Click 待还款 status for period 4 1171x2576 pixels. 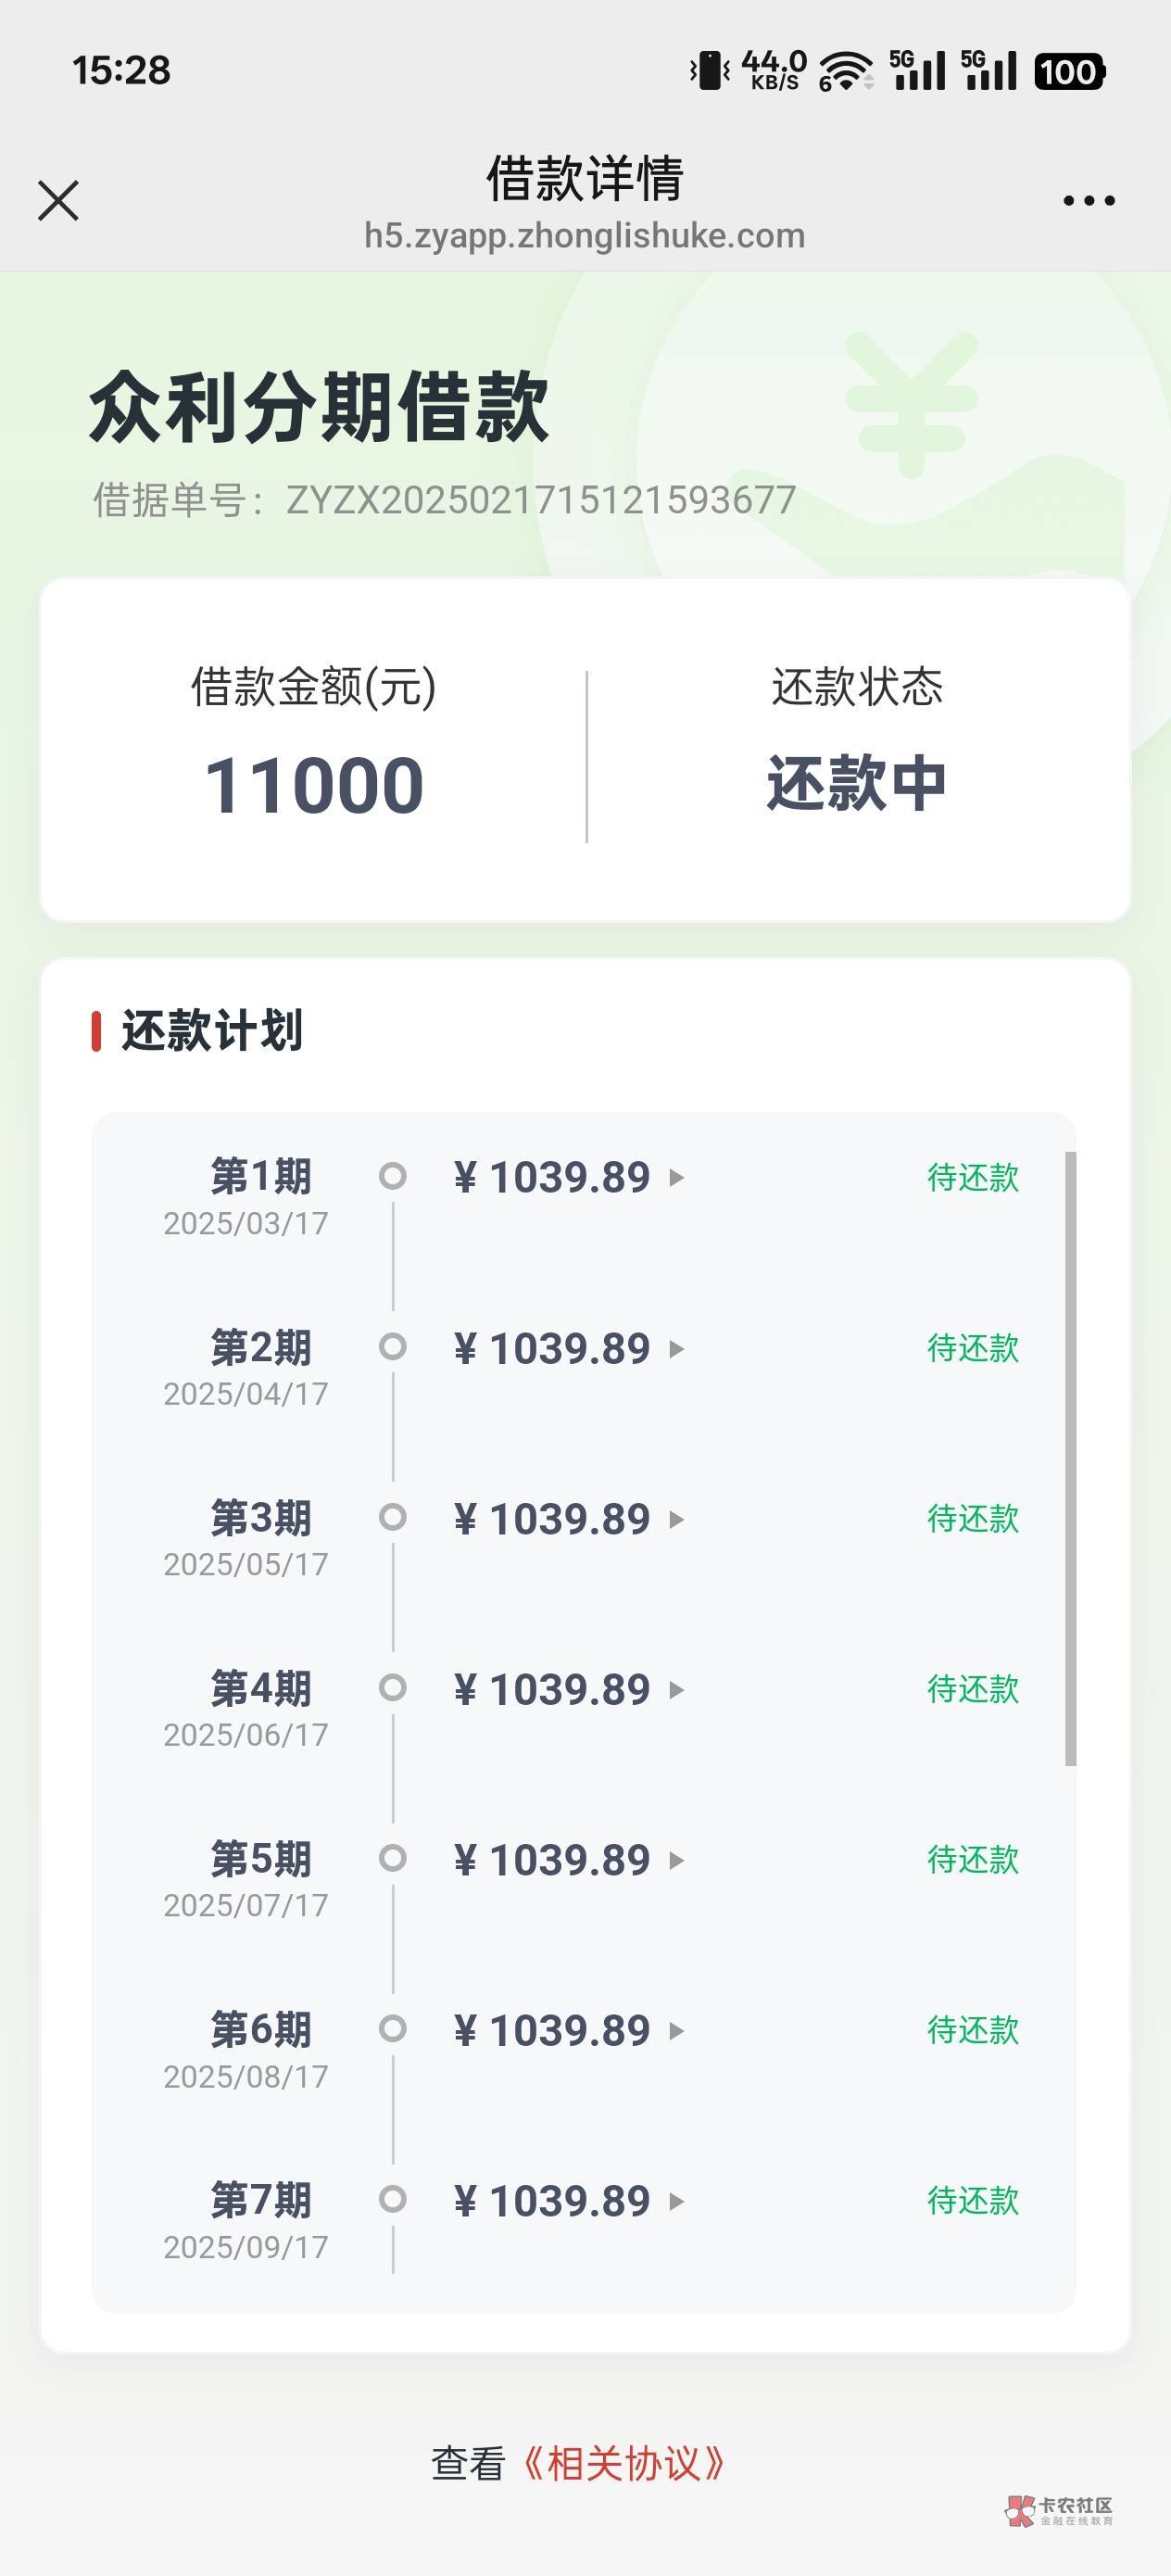[972, 1689]
